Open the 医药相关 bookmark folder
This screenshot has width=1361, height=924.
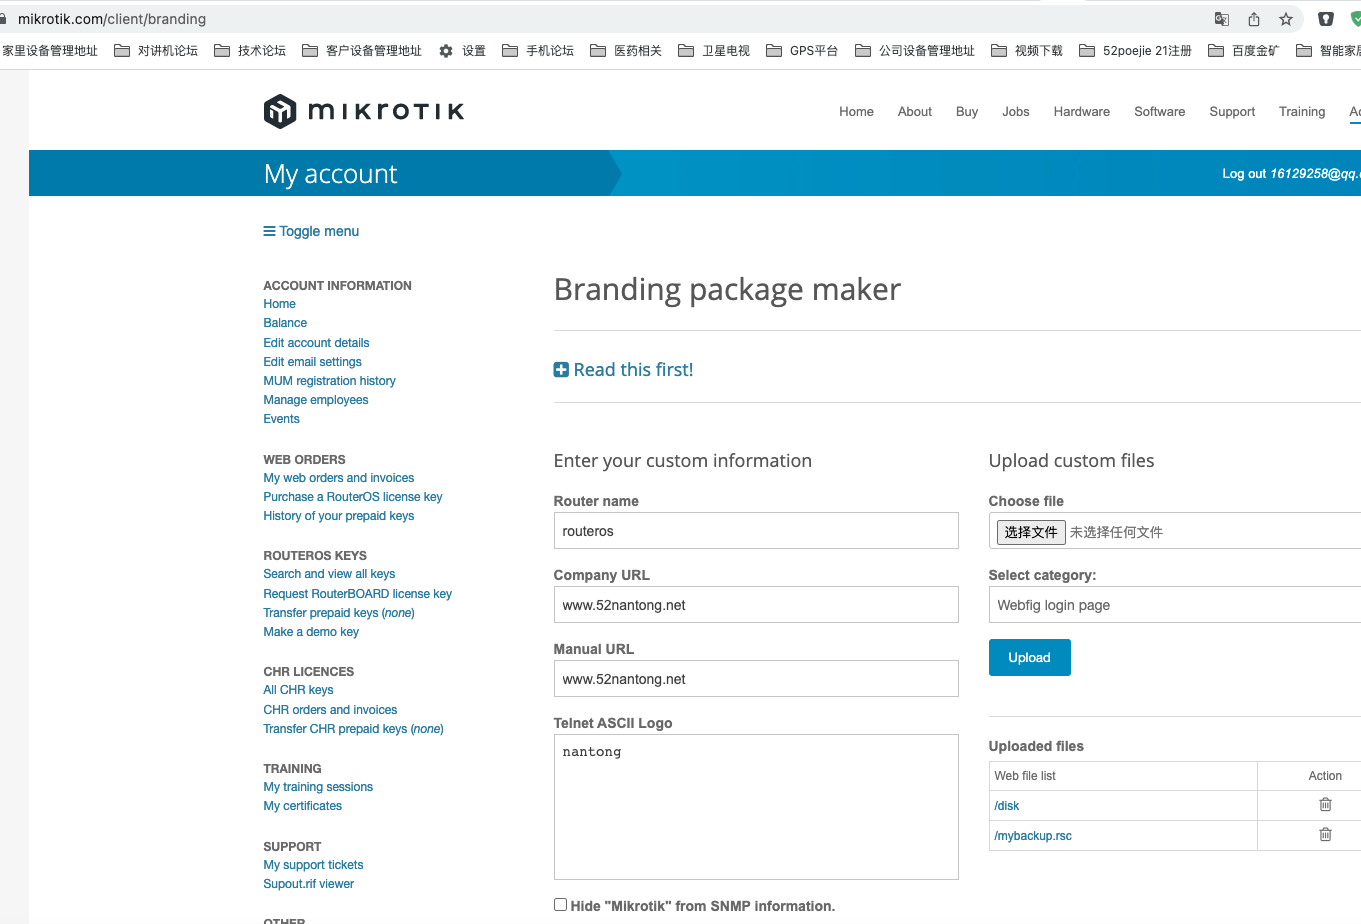(626, 51)
